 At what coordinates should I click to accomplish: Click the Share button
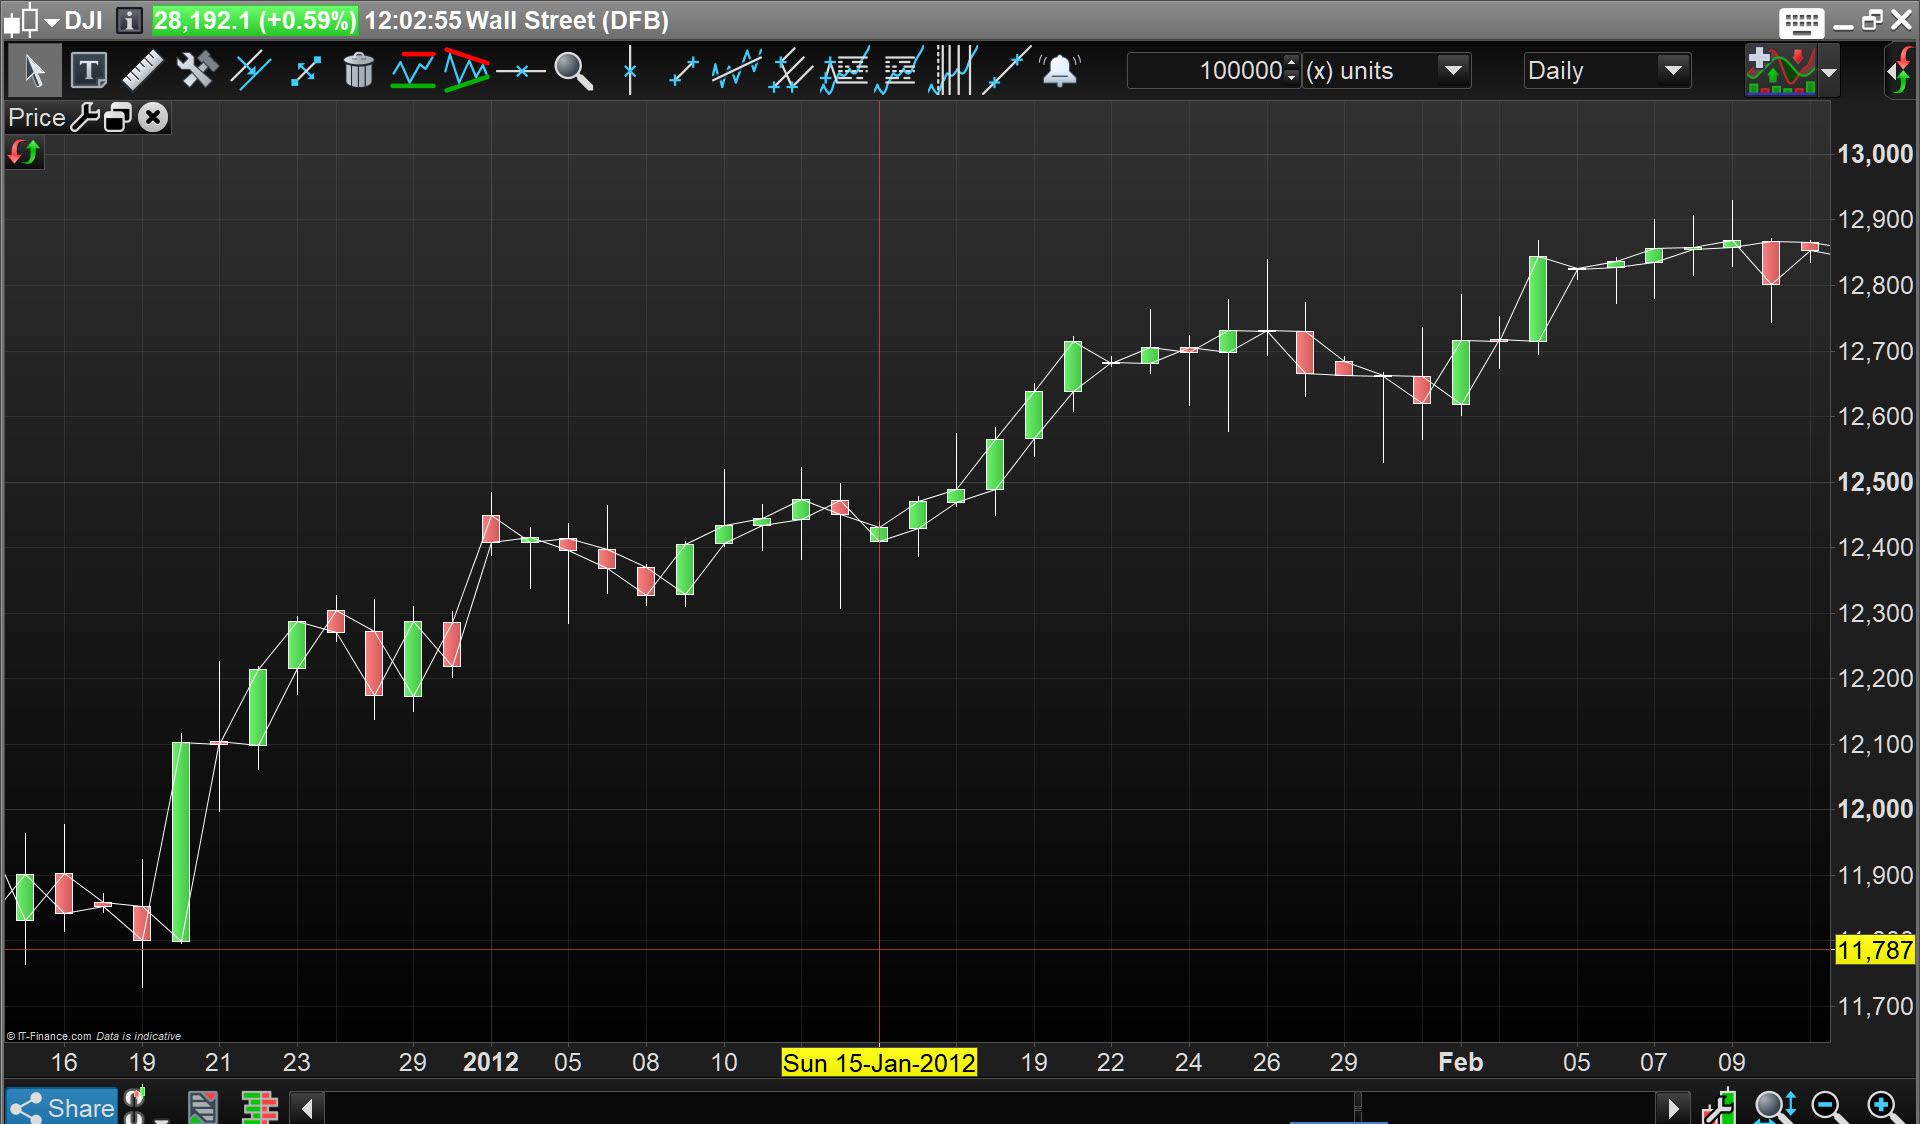62,1107
